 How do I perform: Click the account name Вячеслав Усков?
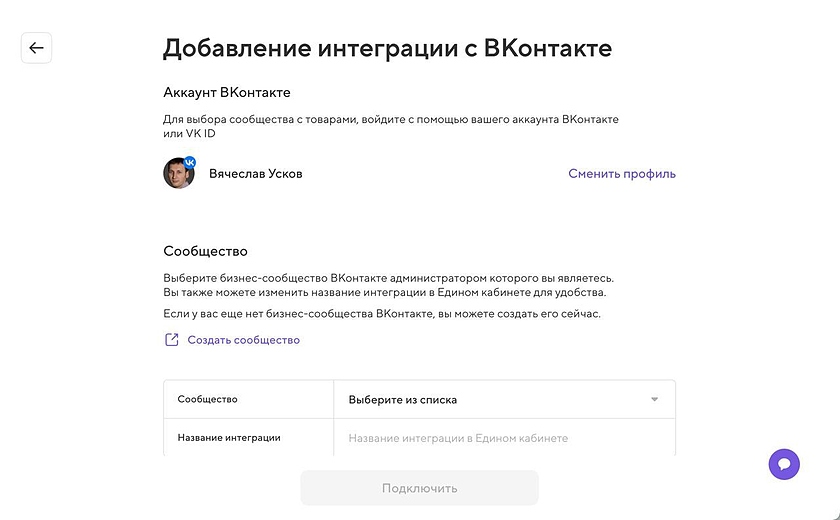(255, 174)
